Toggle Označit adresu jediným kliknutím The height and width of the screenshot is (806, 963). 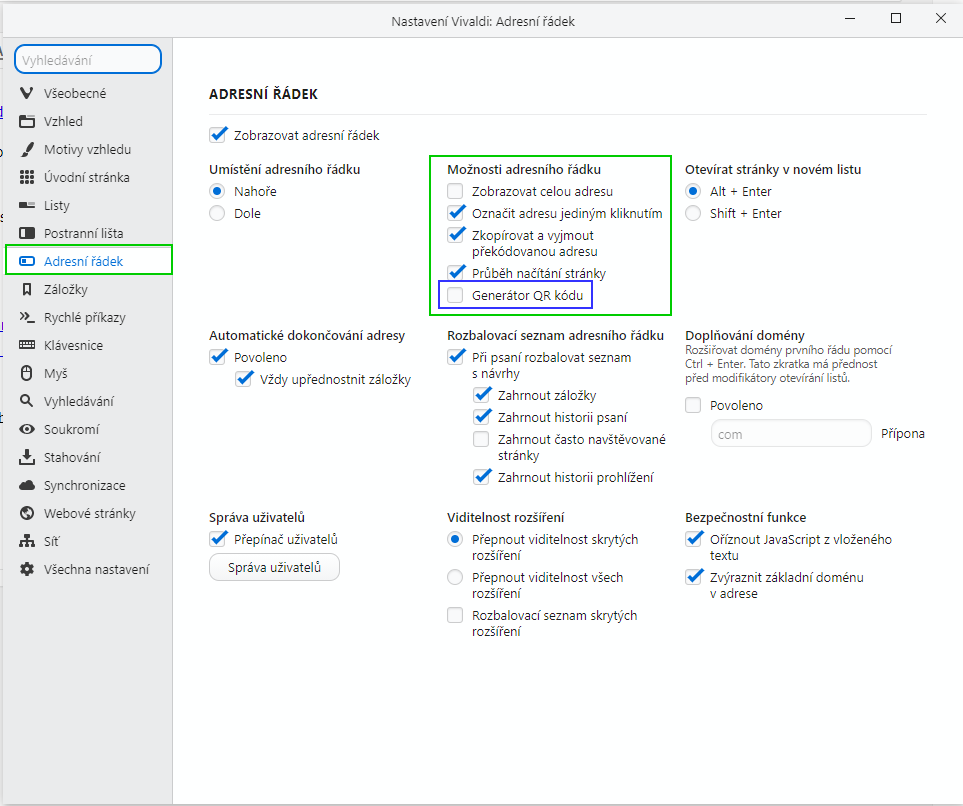(x=455, y=213)
